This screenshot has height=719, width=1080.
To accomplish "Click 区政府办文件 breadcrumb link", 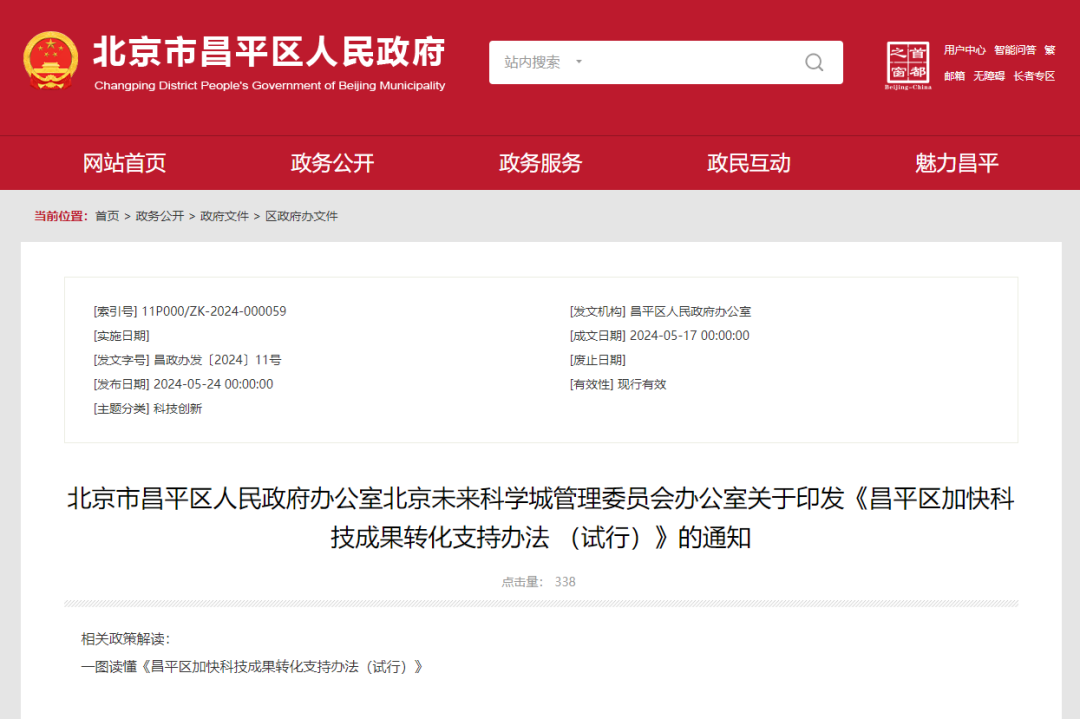I will pyautogui.click(x=301, y=216).
